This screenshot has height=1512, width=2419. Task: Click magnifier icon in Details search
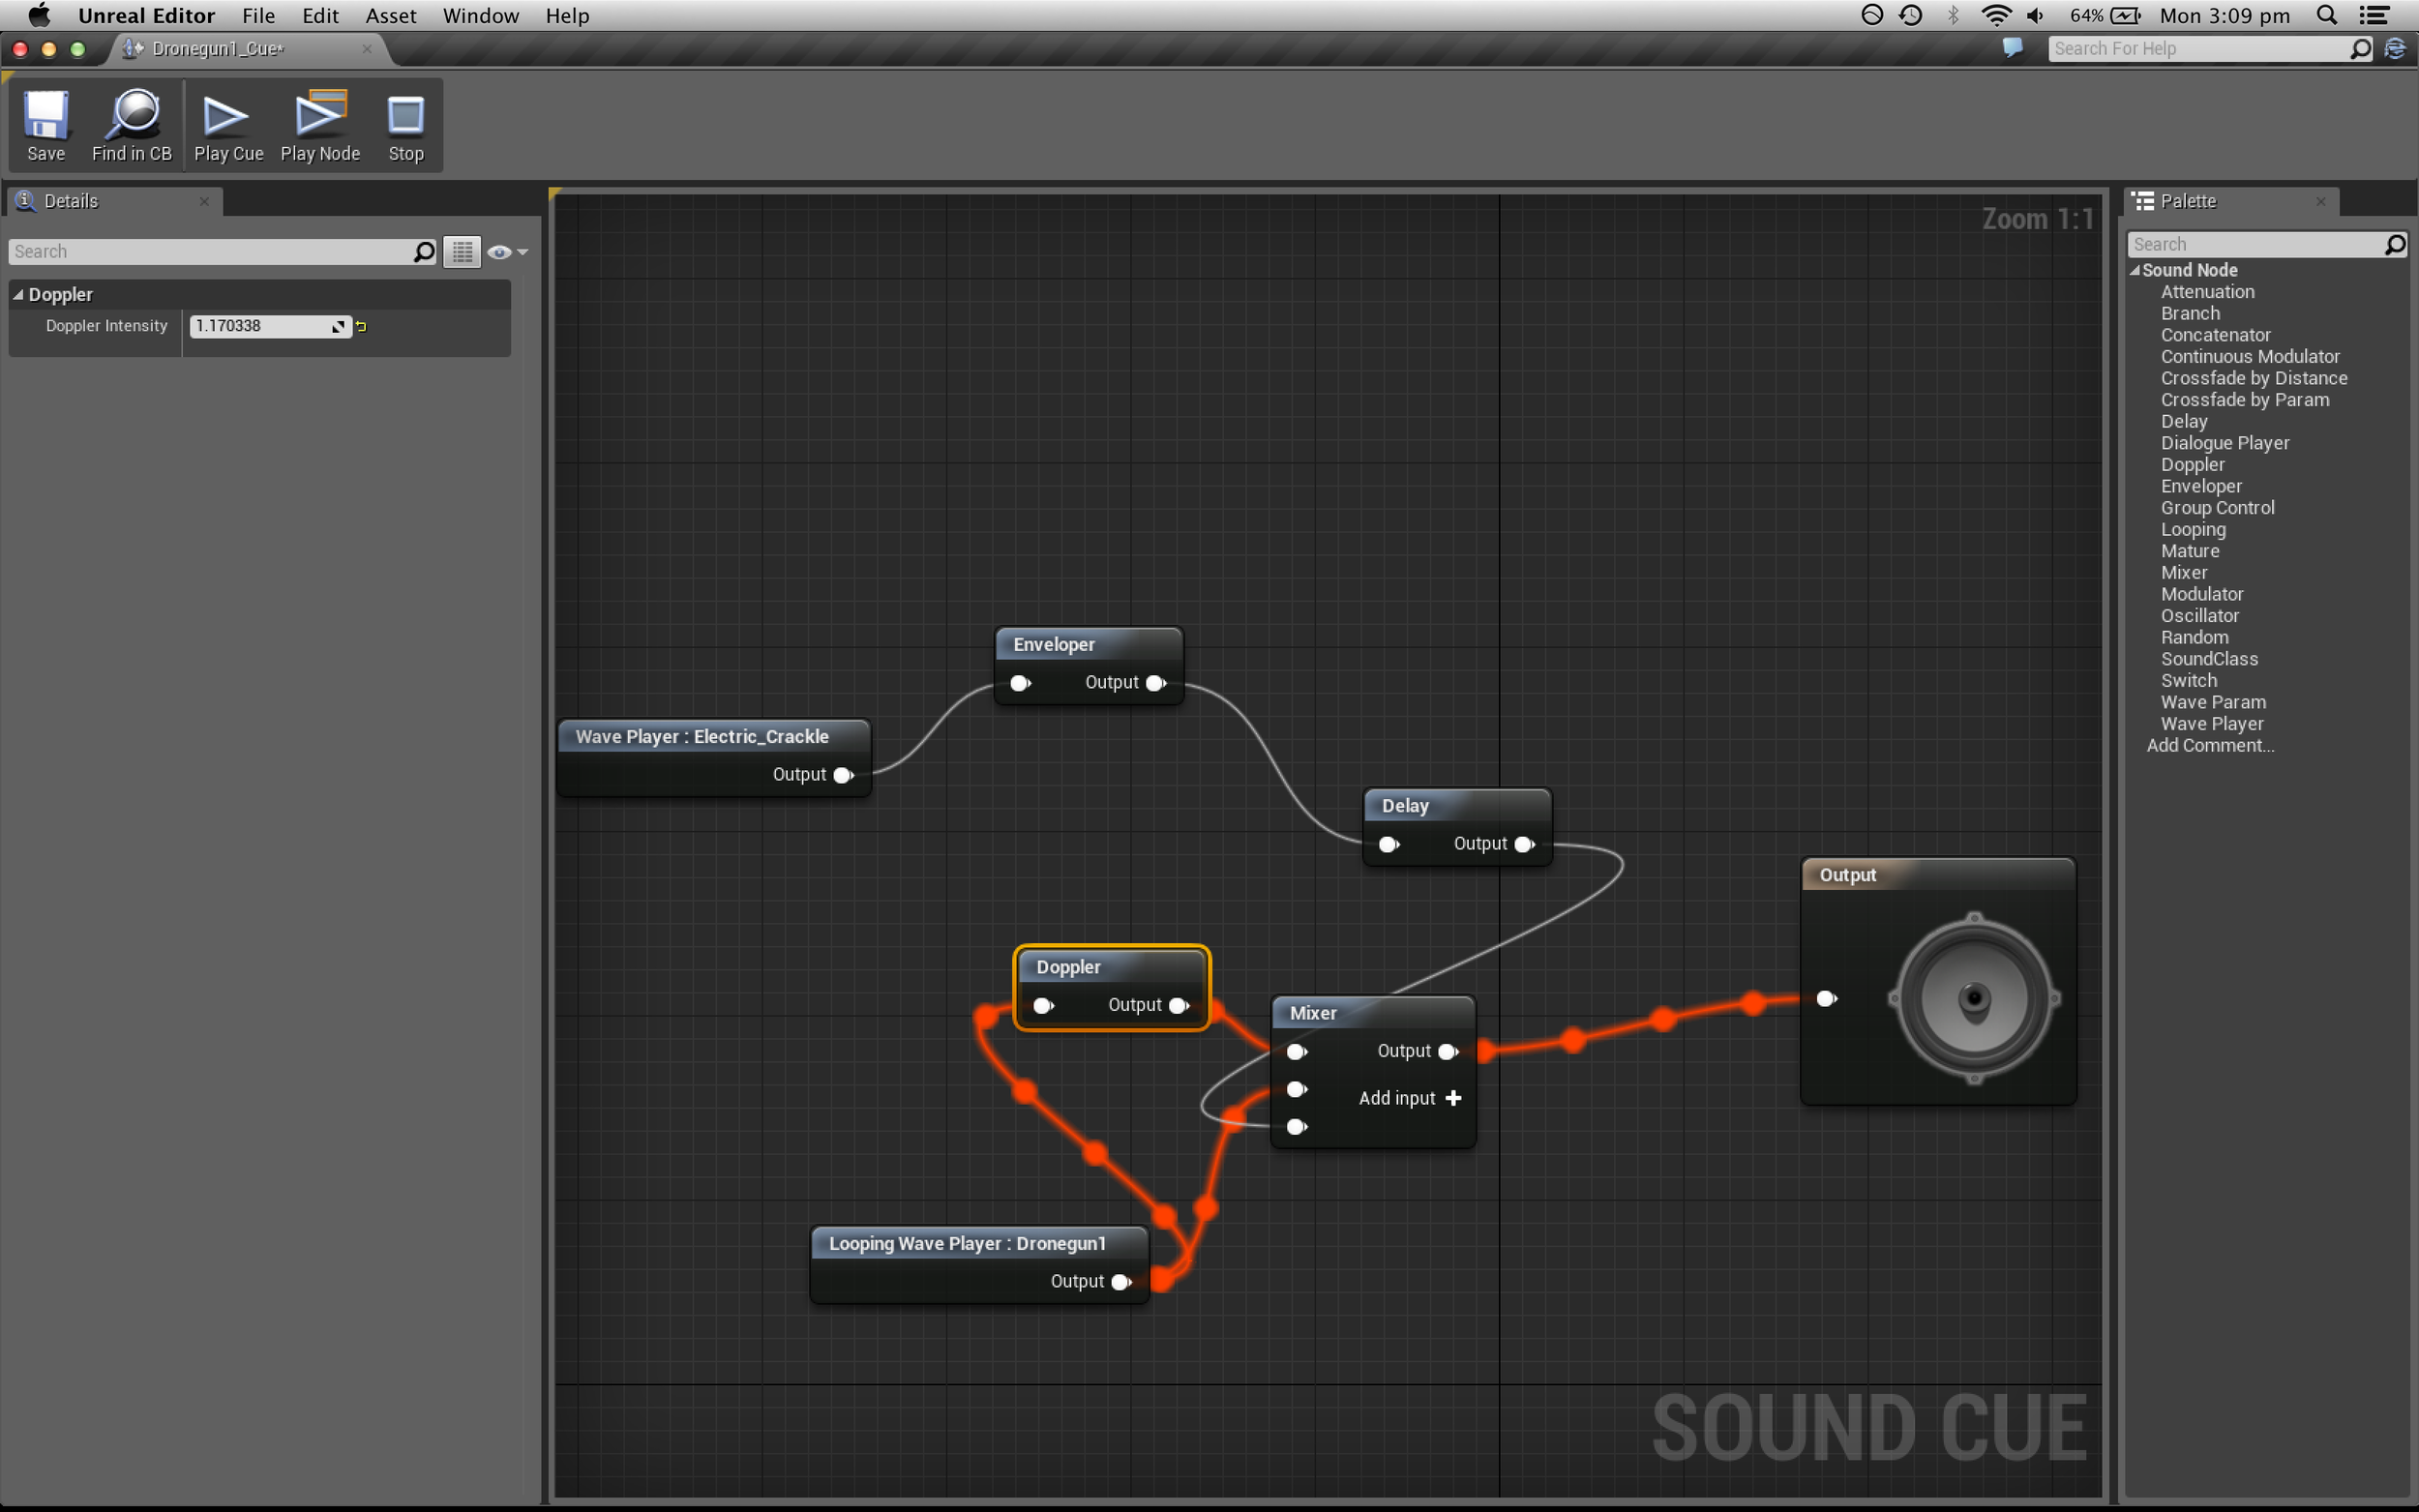pos(424,252)
